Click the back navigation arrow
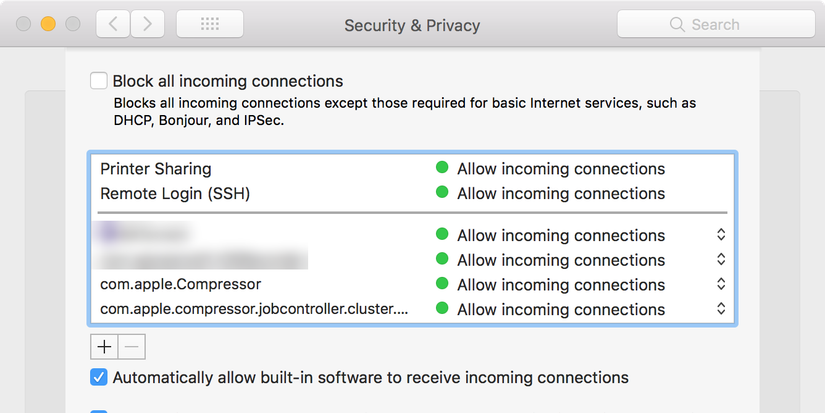825x413 pixels. pyautogui.click(x=113, y=24)
